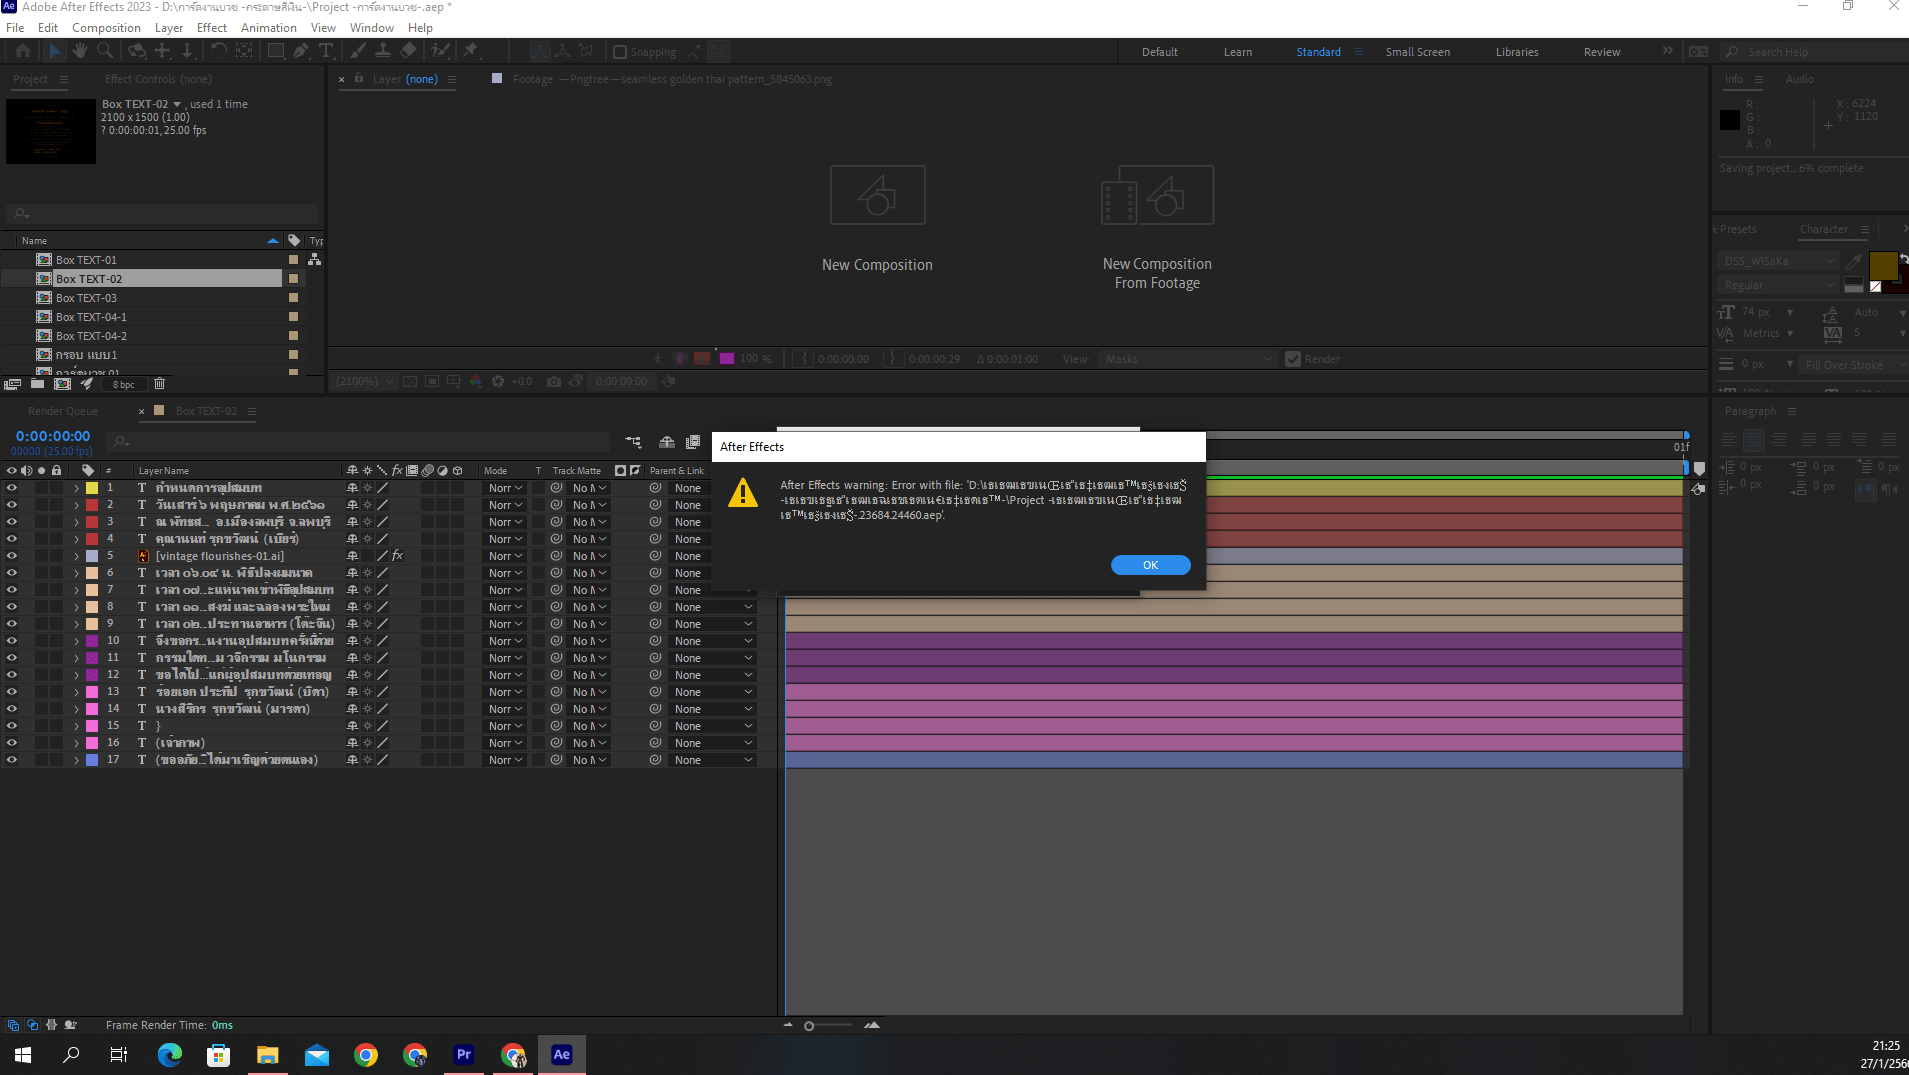Open the Effect menu
Viewport: 1909px width, 1075px height.
click(x=211, y=27)
